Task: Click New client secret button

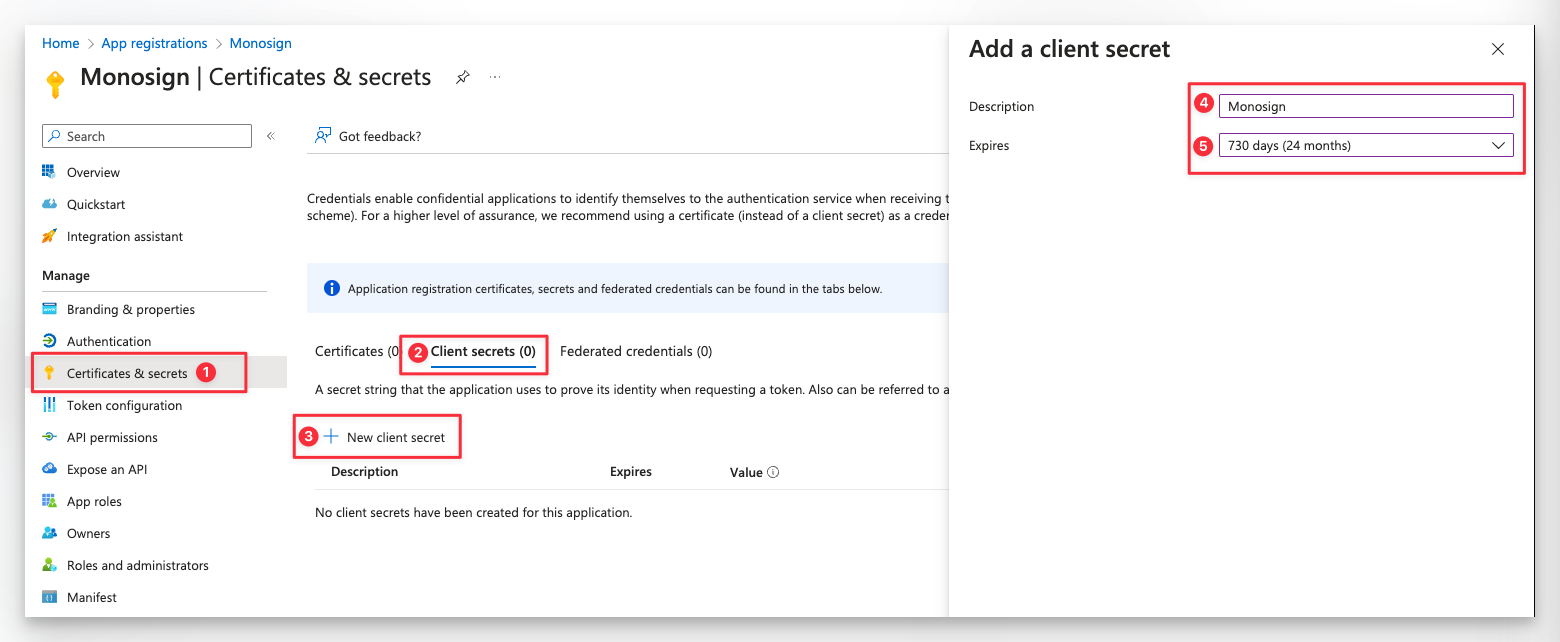Action: point(385,437)
